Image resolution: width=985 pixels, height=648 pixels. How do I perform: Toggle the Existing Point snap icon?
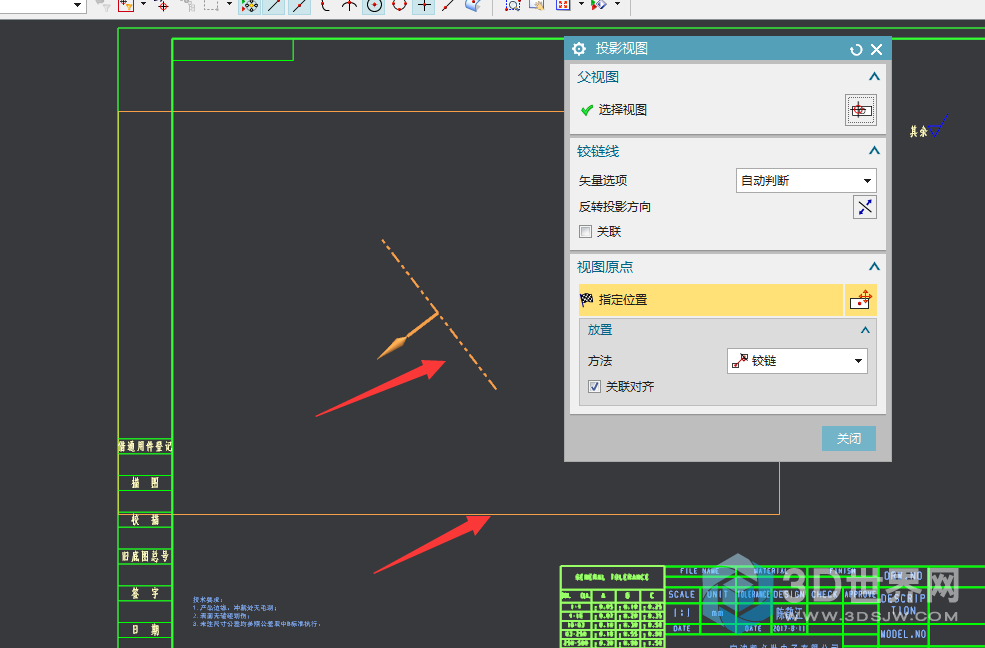424,6
